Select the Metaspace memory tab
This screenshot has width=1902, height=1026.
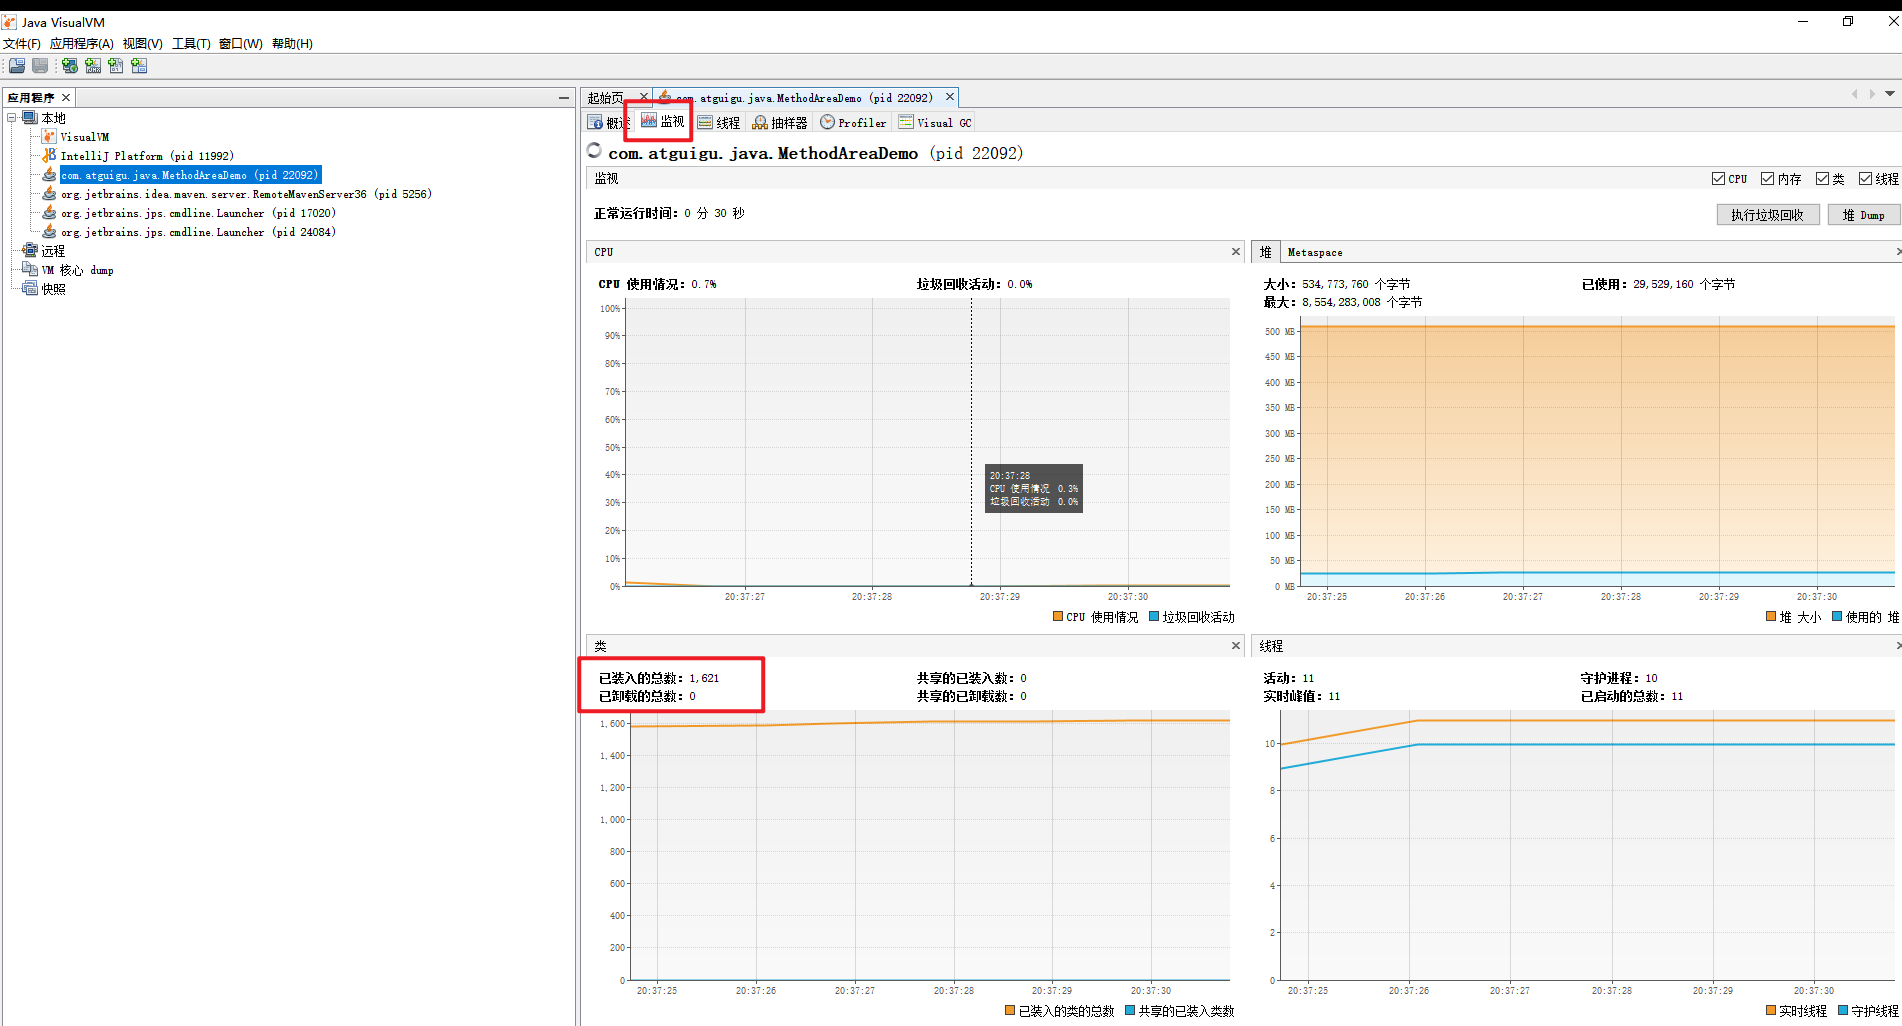coord(1315,252)
